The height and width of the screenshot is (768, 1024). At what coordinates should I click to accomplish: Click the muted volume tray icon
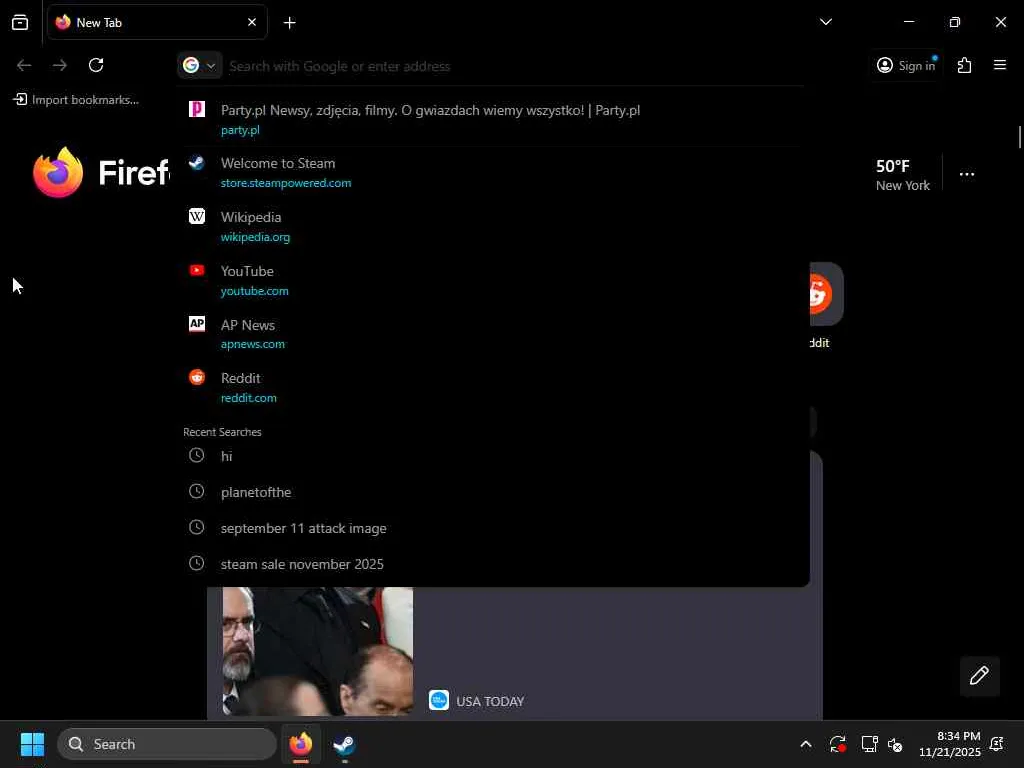(895, 744)
